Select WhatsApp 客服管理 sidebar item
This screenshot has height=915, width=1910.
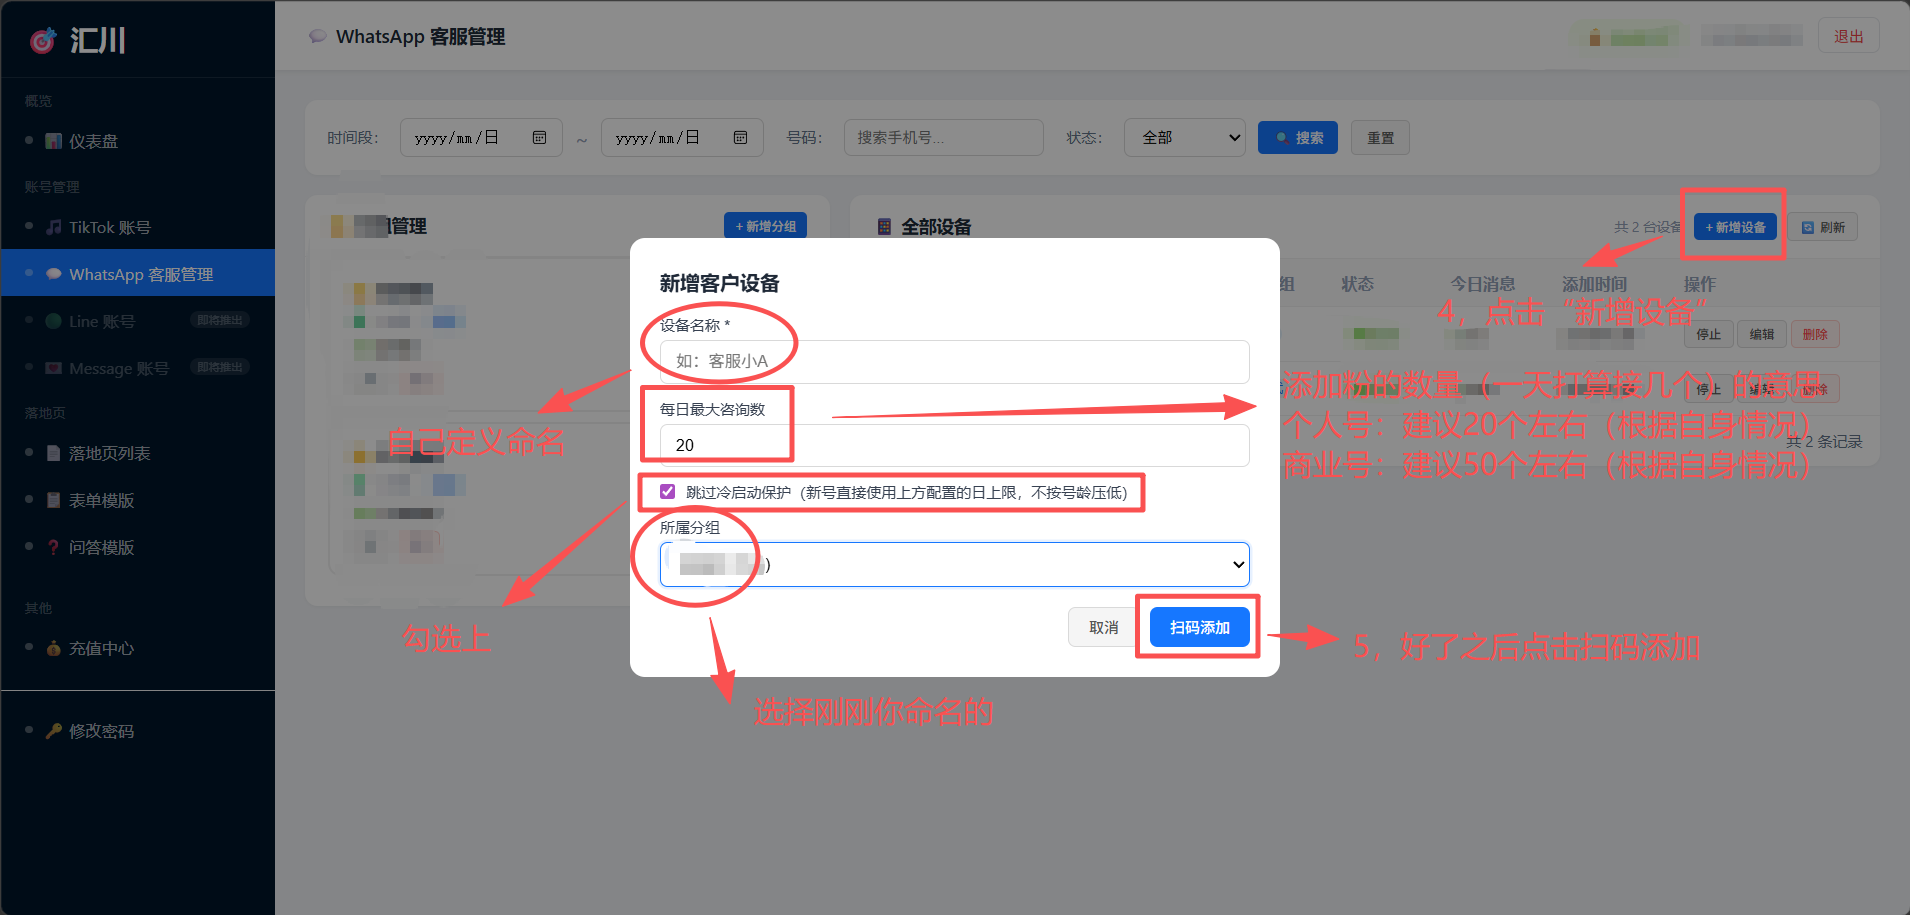click(x=138, y=273)
